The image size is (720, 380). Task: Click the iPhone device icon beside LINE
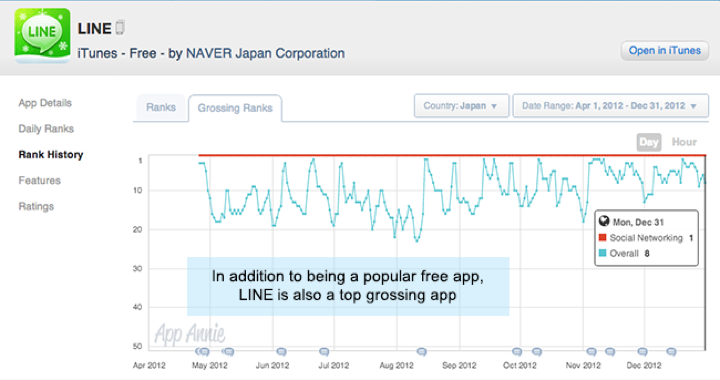120,28
